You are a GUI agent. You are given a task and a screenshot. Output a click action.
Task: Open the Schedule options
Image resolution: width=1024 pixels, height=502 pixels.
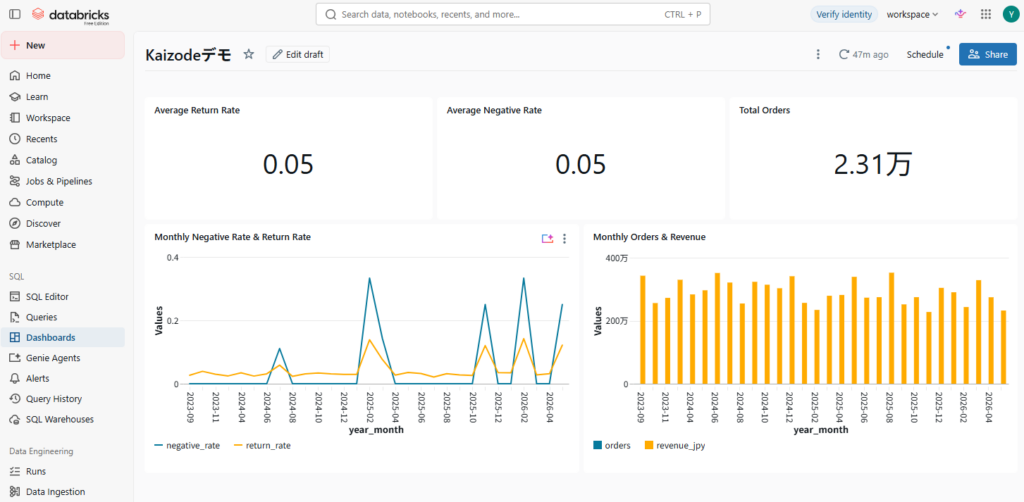click(925, 54)
